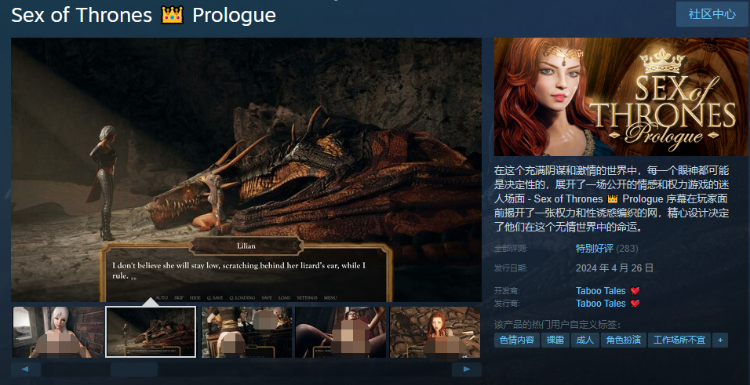750x385 pixels.
Task: Click the in-game MENU label in the screenshot
Action: pyautogui.click(x=331, y=298)
